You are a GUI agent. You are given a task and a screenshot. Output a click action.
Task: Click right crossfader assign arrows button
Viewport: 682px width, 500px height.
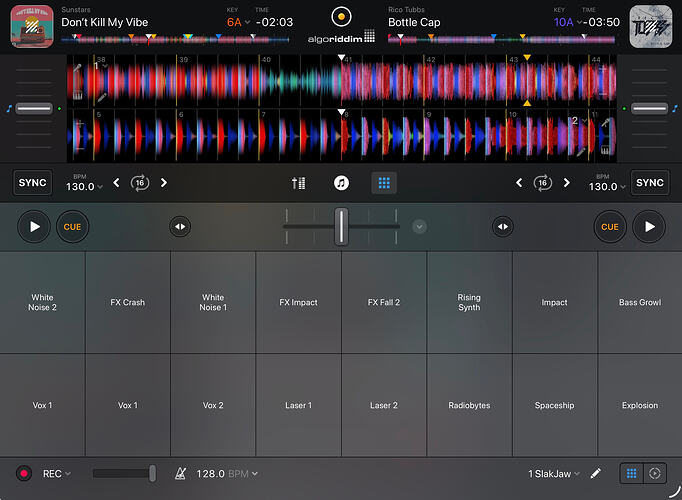pos(503,227)
